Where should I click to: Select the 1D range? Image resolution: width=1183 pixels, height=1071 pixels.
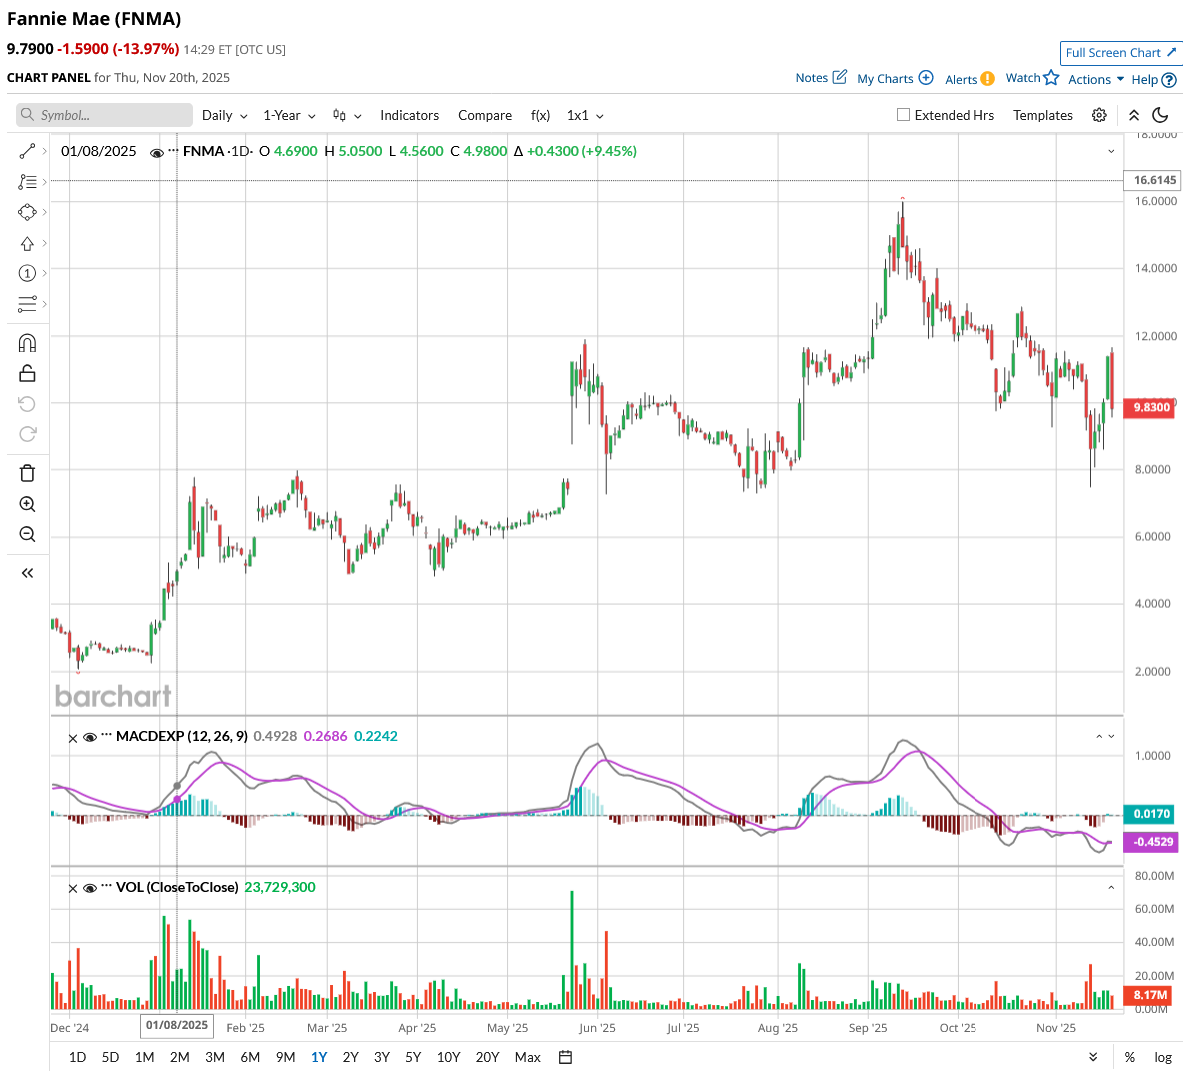pos(77,1057)
